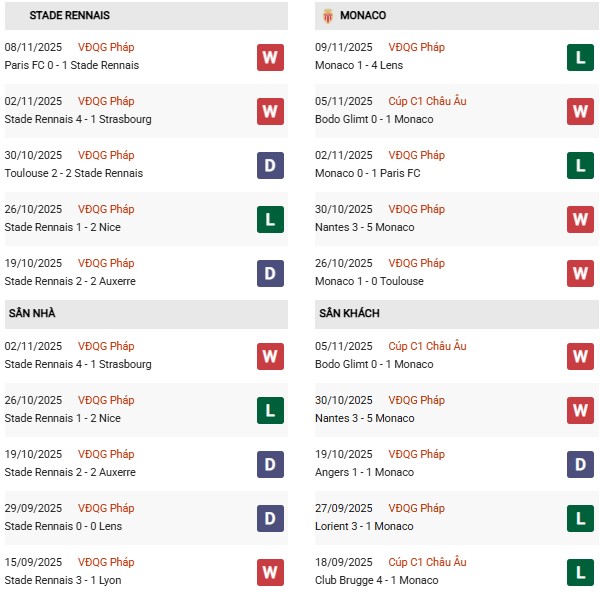Open the Paris FC 0 - 1 Stade Rennais match
Screen dimensions: 600x594
(72, 65)
